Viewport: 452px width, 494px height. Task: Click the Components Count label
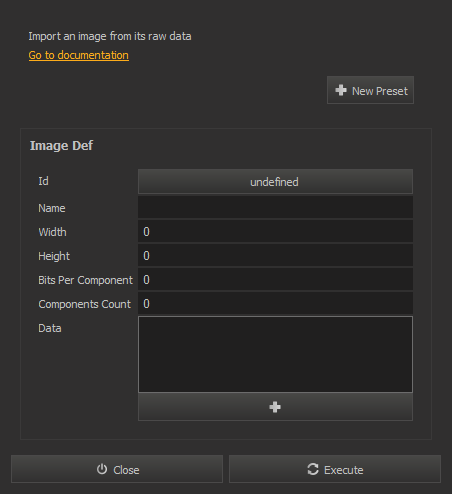(x=84, y=304)
